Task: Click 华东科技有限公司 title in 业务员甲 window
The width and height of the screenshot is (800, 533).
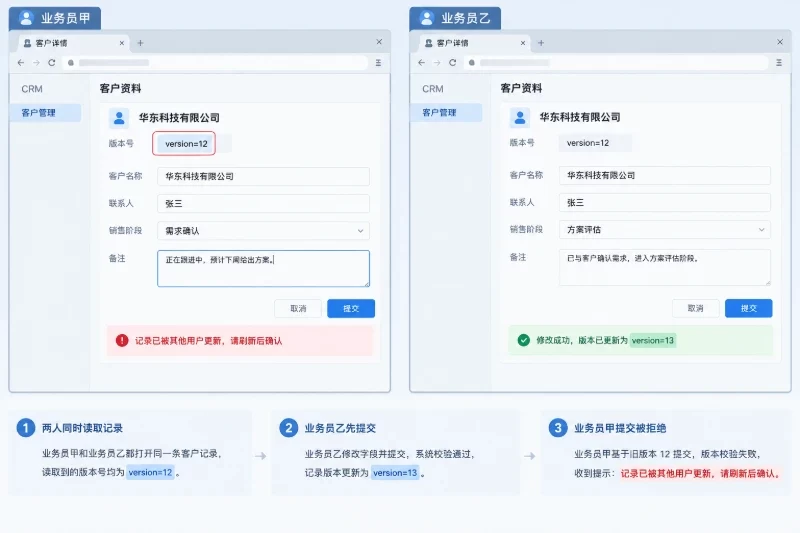Action: [179, 118]
